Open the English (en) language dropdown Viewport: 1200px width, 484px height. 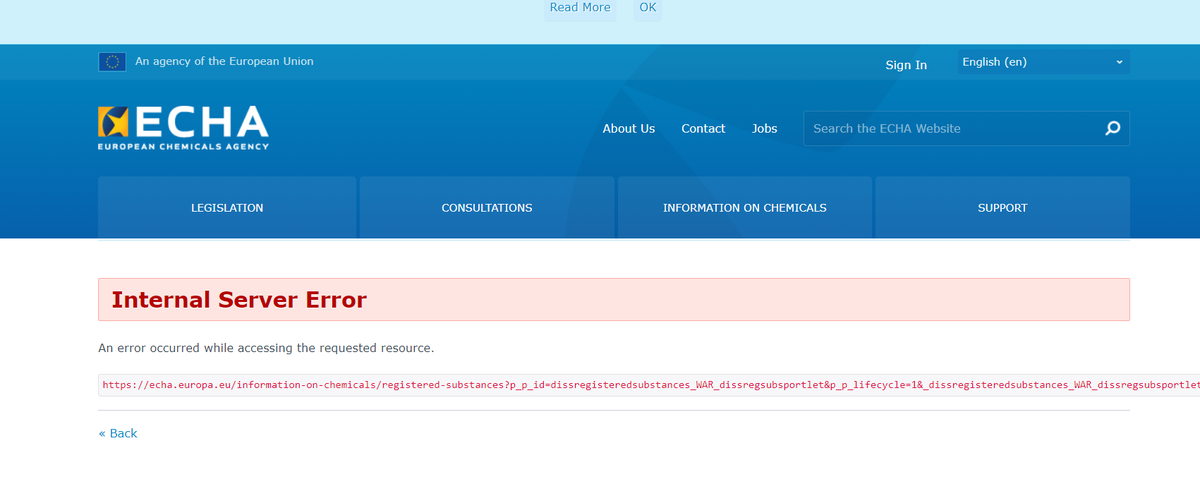coord(1043,62)
